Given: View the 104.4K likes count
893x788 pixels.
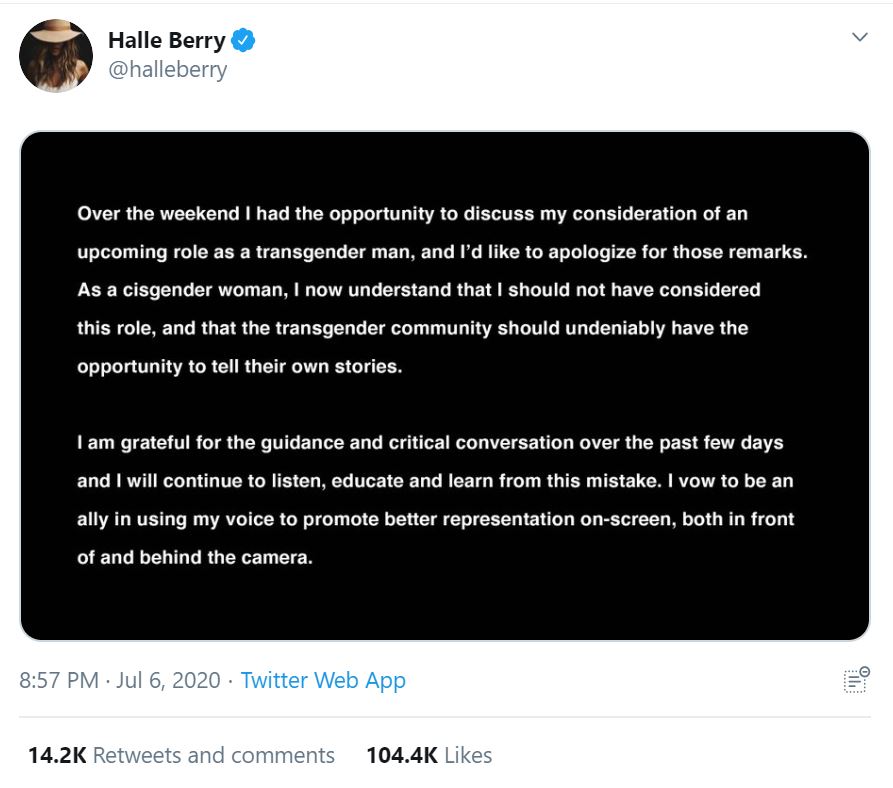Looking at the screenshot, I should click(x=402, y=755).
